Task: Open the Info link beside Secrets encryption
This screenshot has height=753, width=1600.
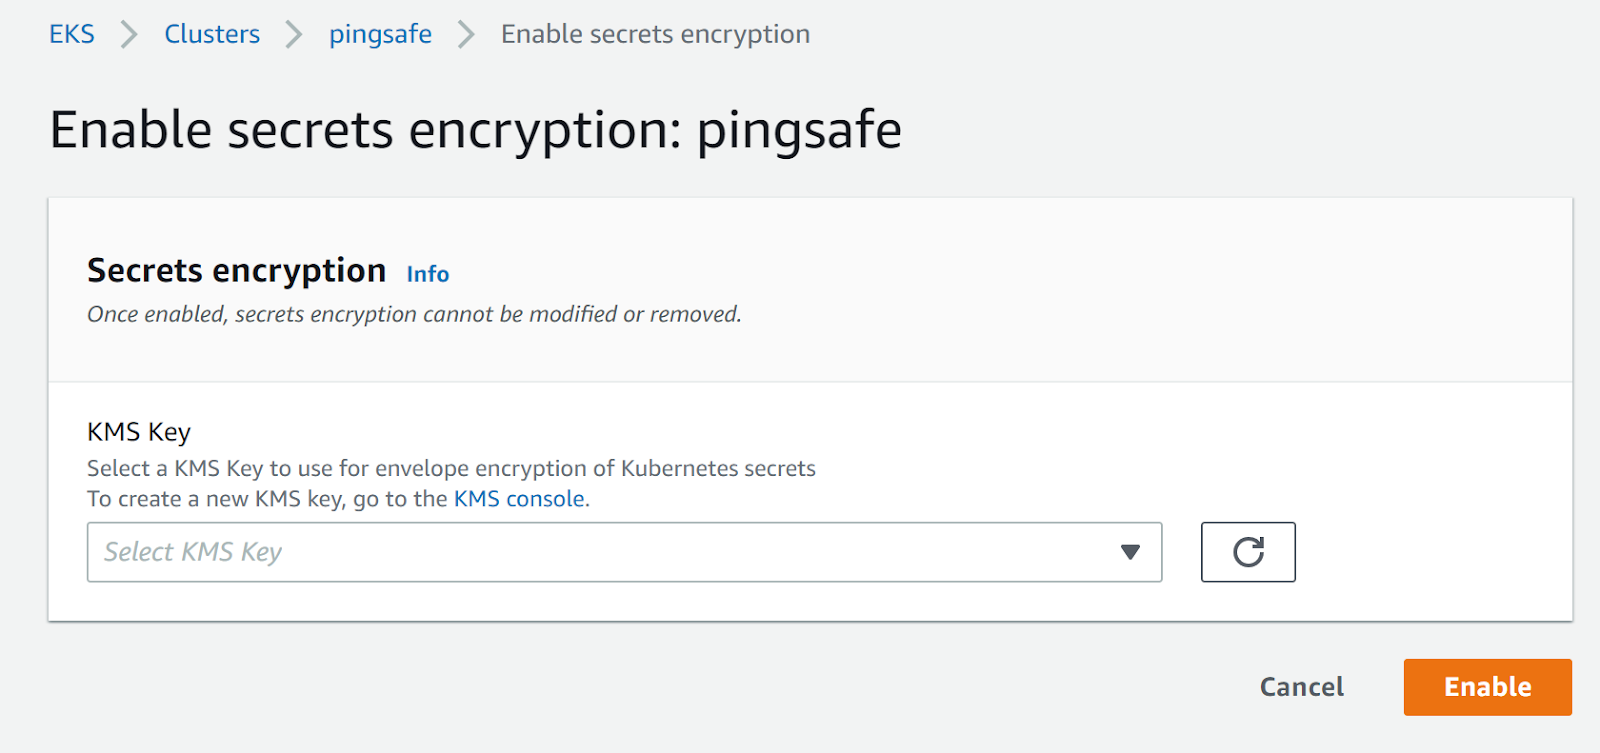Action: point(427,274)
